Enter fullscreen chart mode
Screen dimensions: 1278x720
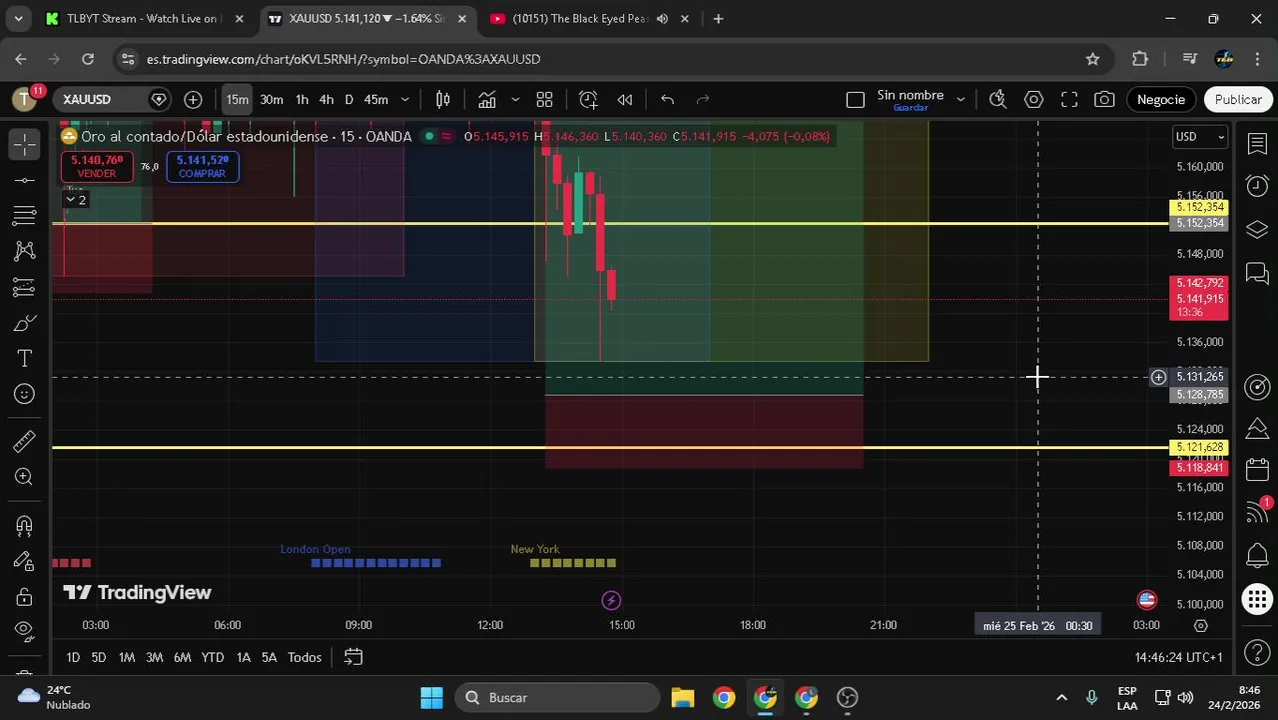pos(1069,99)
